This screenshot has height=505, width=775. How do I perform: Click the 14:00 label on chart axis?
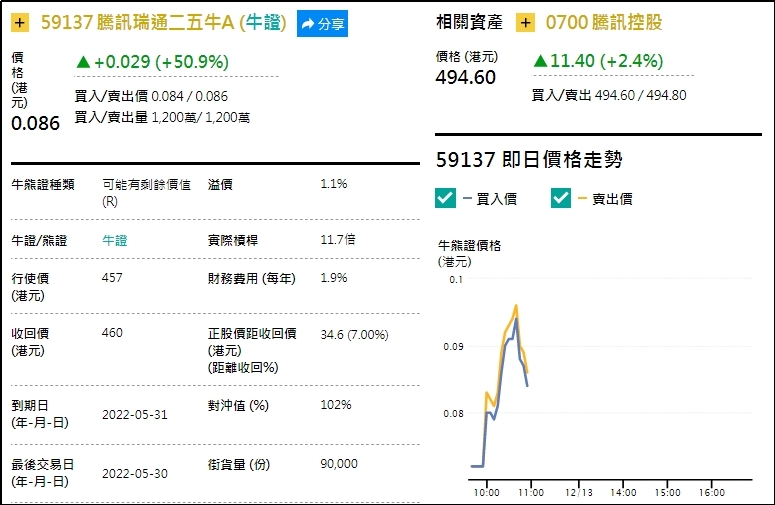623,493
